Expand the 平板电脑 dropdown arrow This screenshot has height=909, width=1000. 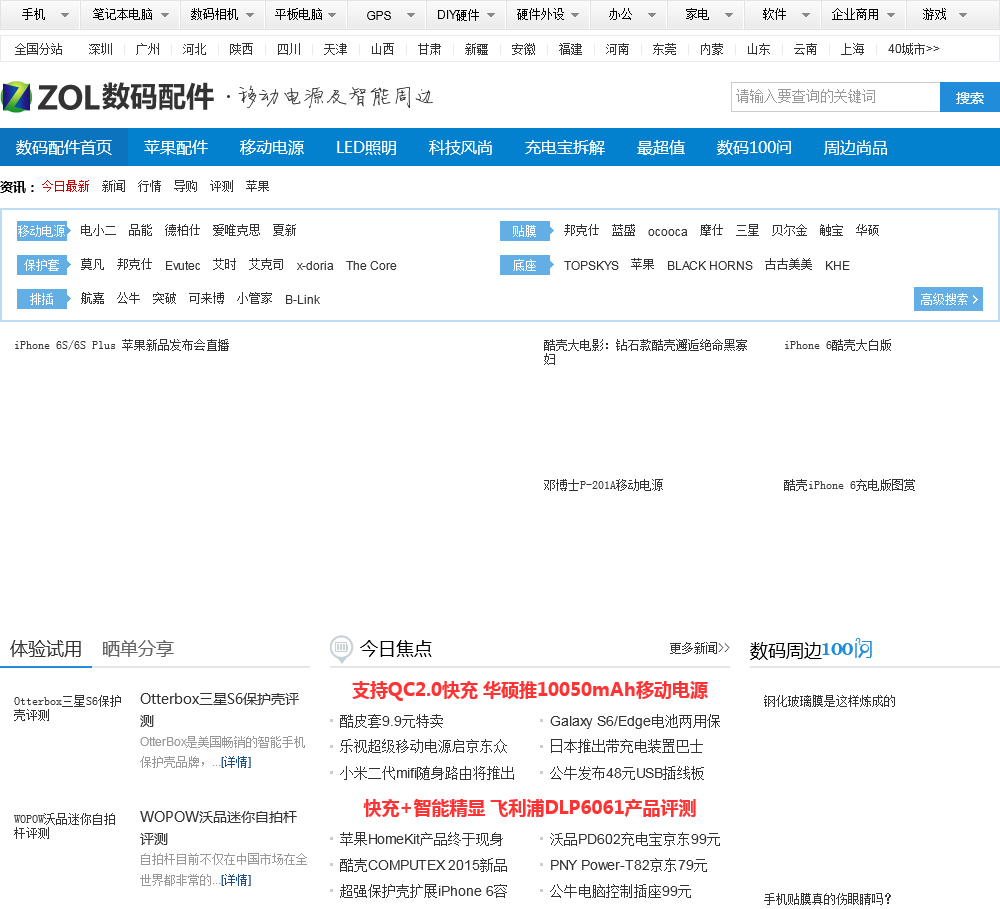click(x=332, y=15)
